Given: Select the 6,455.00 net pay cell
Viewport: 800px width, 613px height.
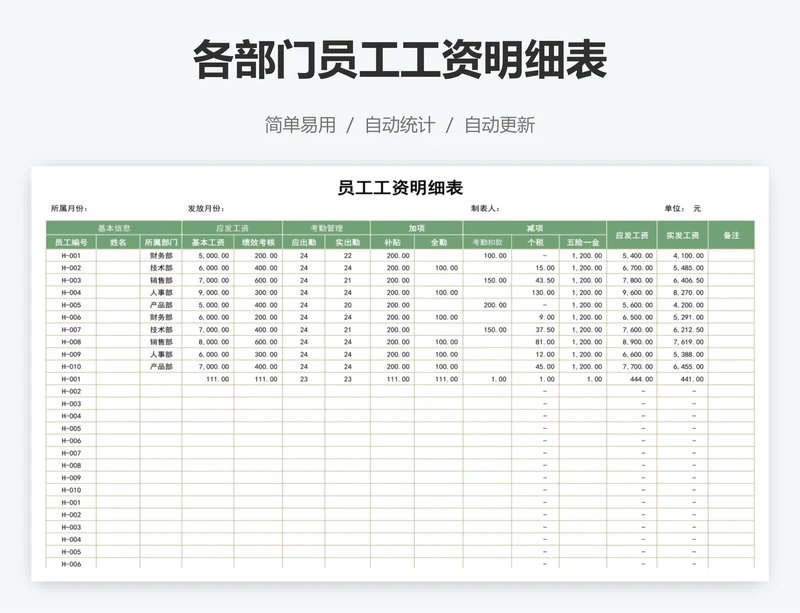Looking at the screenshot, I should [x=683, y=366].
